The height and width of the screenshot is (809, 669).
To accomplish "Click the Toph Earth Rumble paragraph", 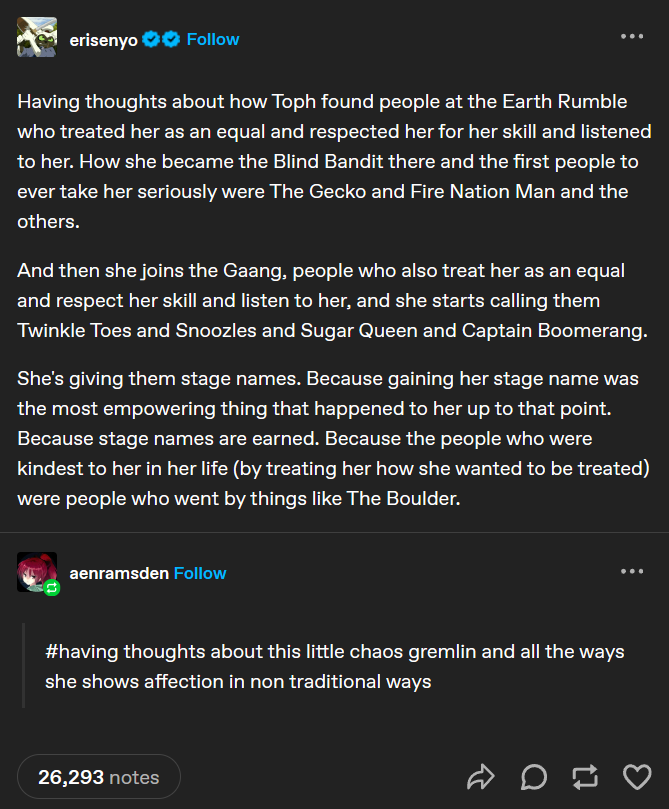I will [334, 161].
